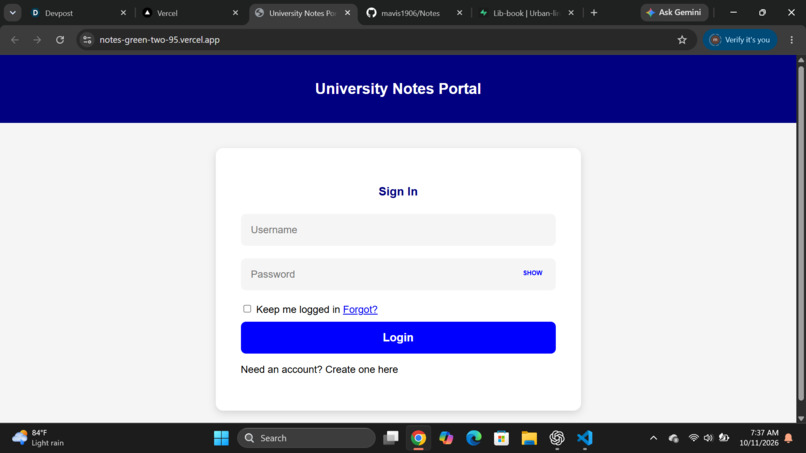Switch to the Devpost tab

pos(78,13)
